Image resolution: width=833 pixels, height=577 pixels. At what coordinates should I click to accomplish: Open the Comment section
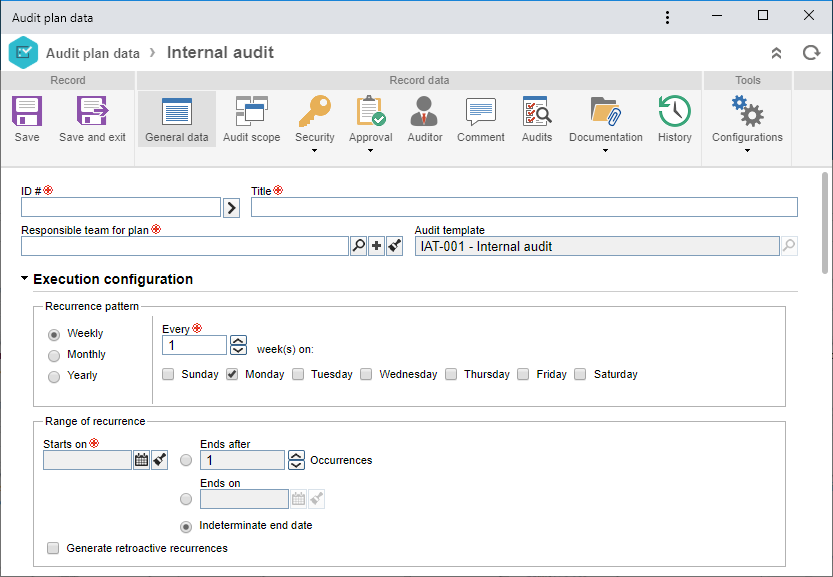[481, 119]
